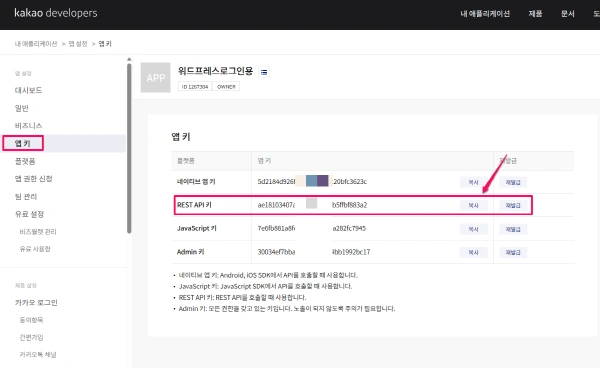Open 앱 권한 신청 in the sidebar
This screenshot has width=600, height=368.
[x=33, y=179]
